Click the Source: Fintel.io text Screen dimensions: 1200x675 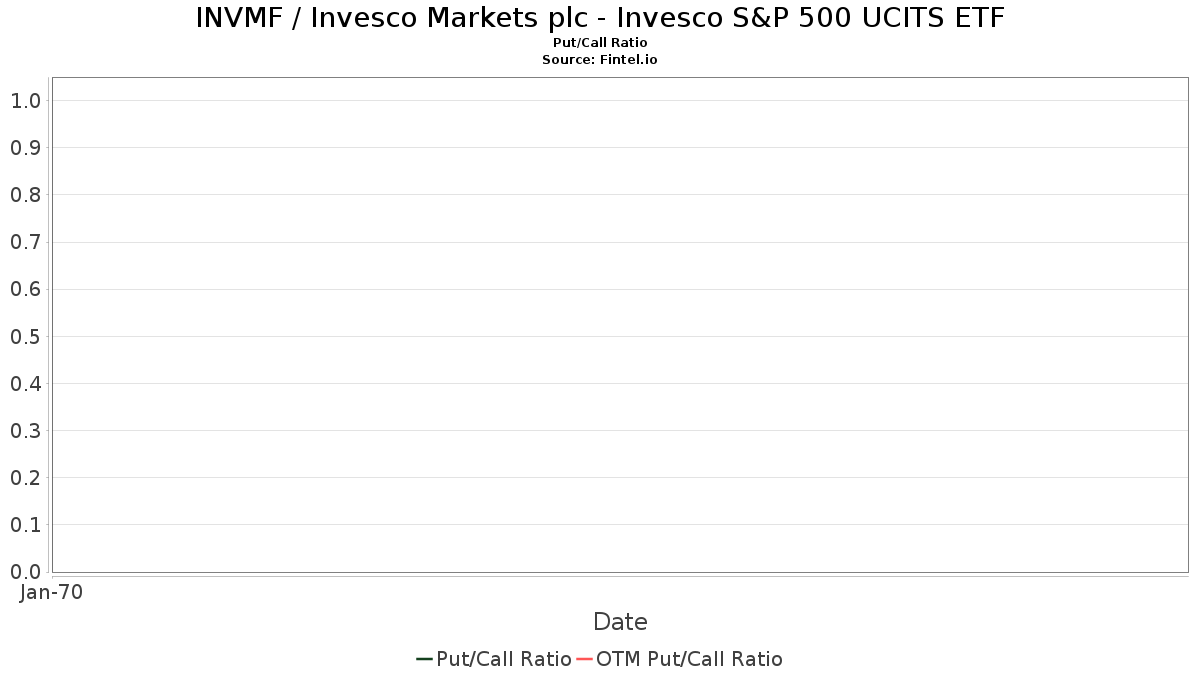pyautogui.click(x=600, y=60)
